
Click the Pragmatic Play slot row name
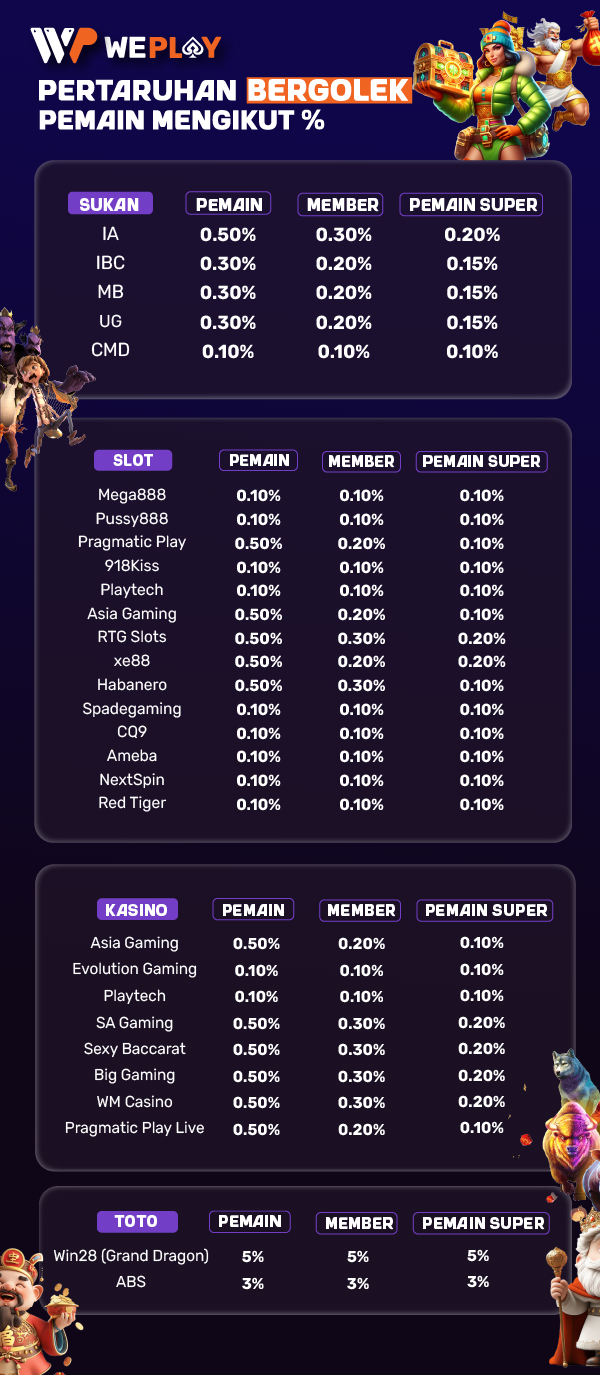pyautogui.click(x=132, y=542)
